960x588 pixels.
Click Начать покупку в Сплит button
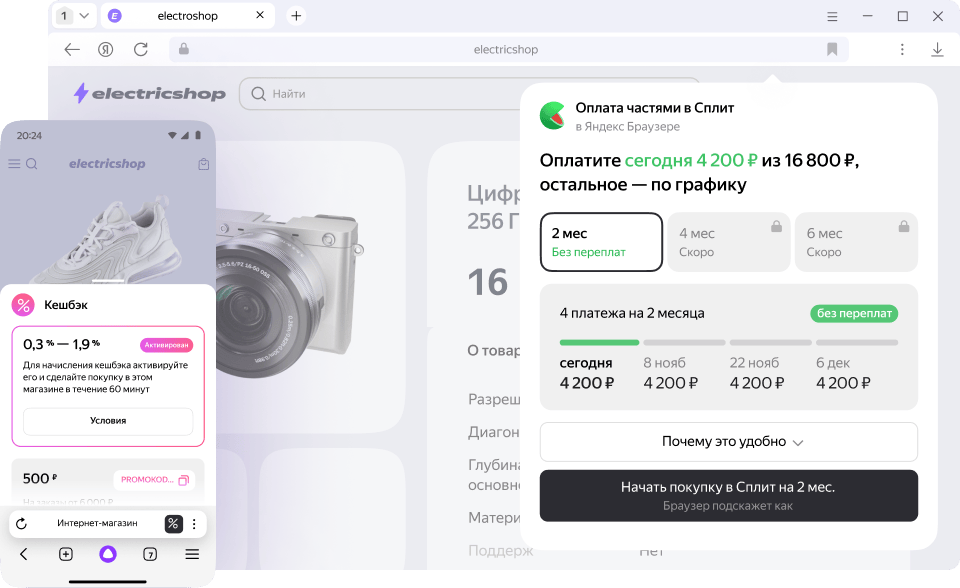[729, 496]
